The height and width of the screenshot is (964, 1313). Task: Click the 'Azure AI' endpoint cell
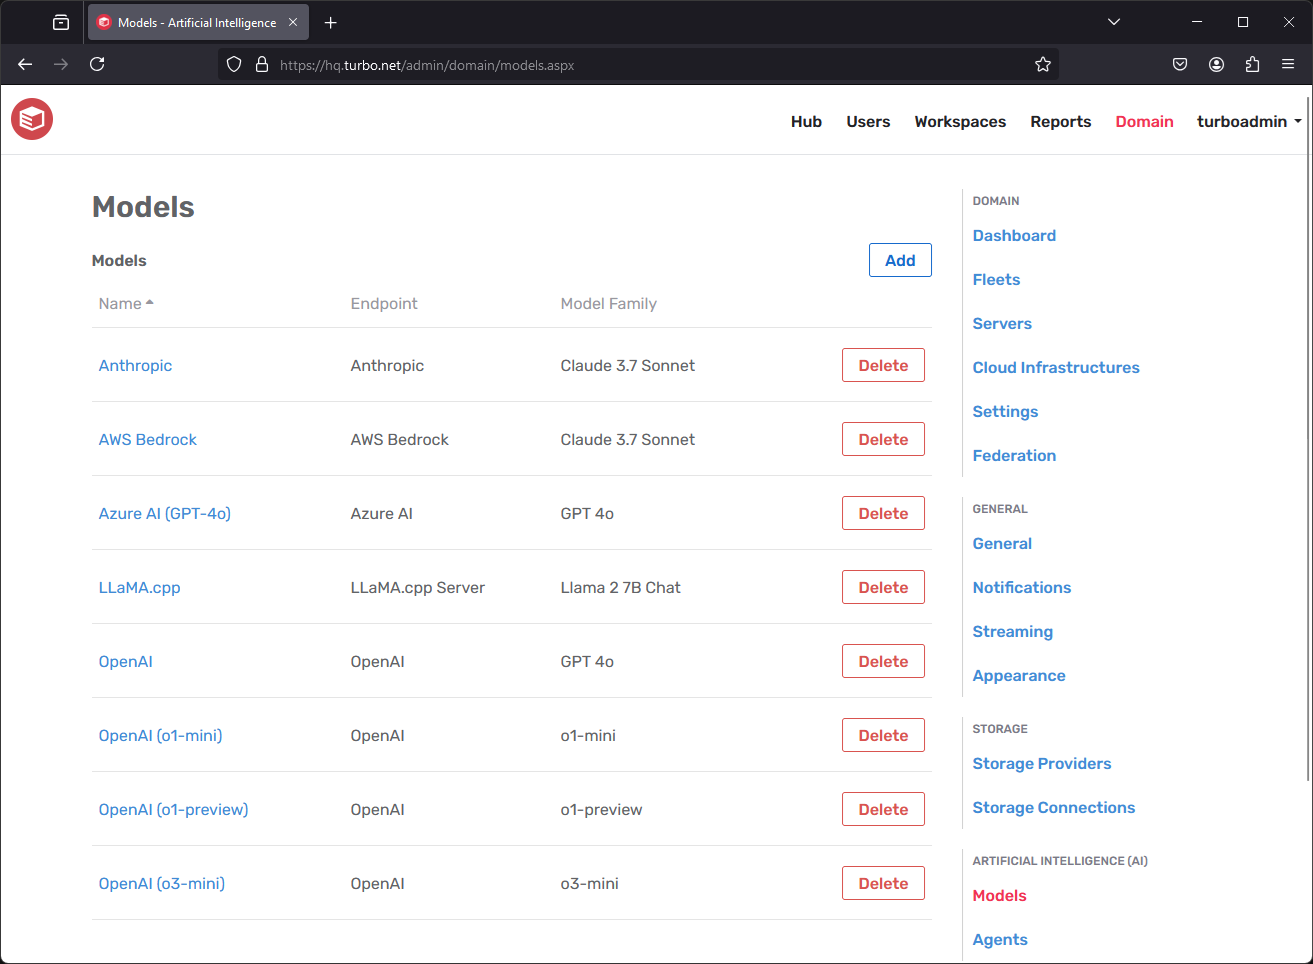point(381,514)
